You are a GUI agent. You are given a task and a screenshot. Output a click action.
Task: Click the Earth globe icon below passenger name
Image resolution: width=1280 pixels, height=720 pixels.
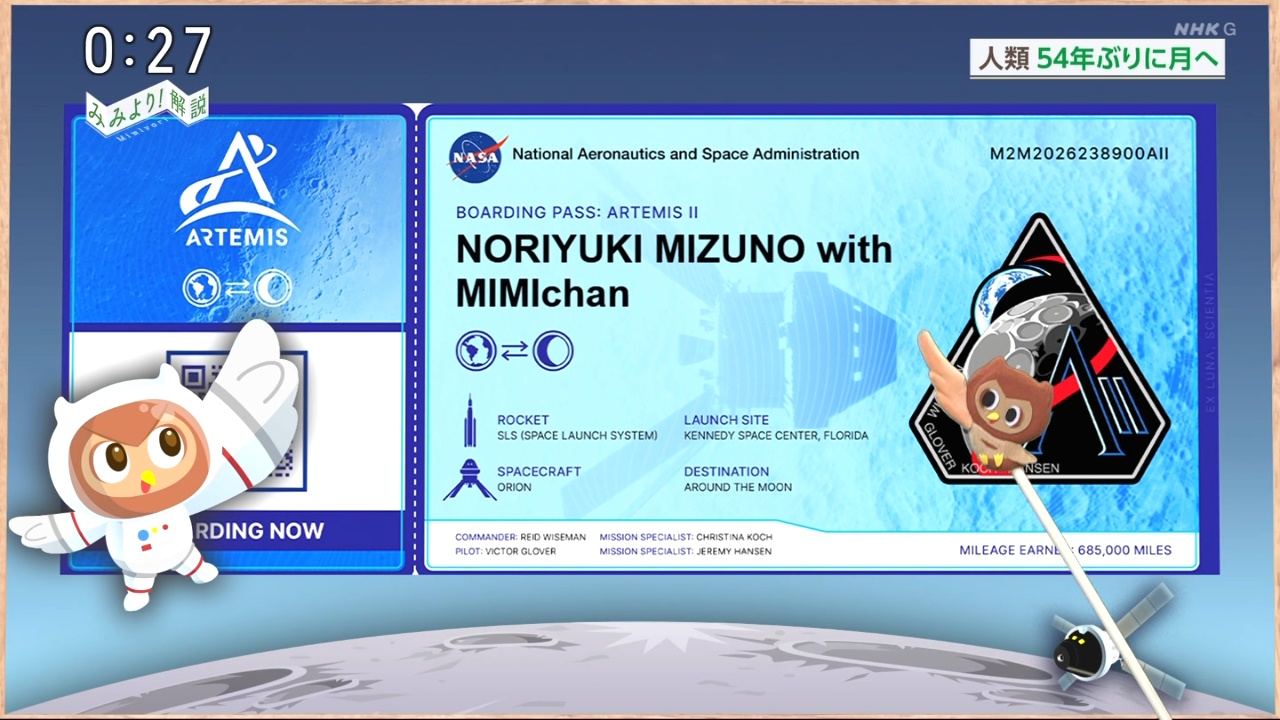tap(476, 350)
